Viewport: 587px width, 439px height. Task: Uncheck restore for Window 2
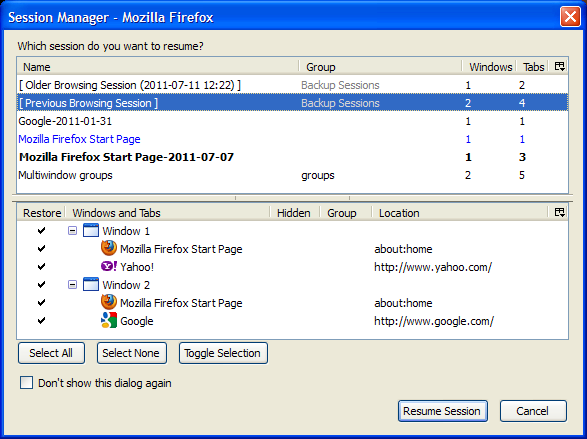pyautogui.click(x=42, y=284)
